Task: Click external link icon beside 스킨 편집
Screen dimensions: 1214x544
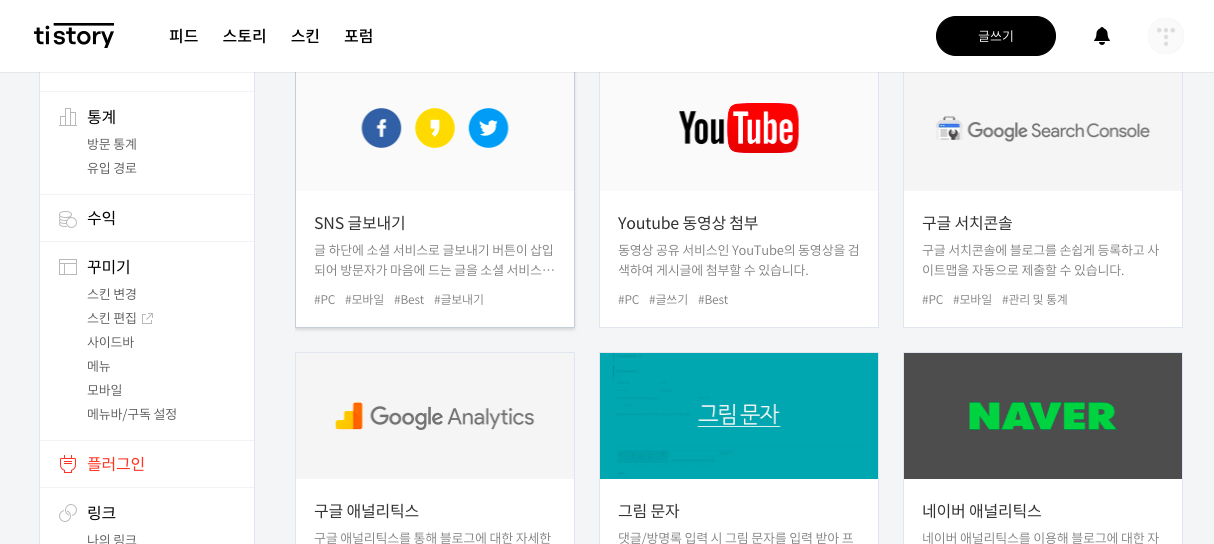Action: click(x=147, y=318)
